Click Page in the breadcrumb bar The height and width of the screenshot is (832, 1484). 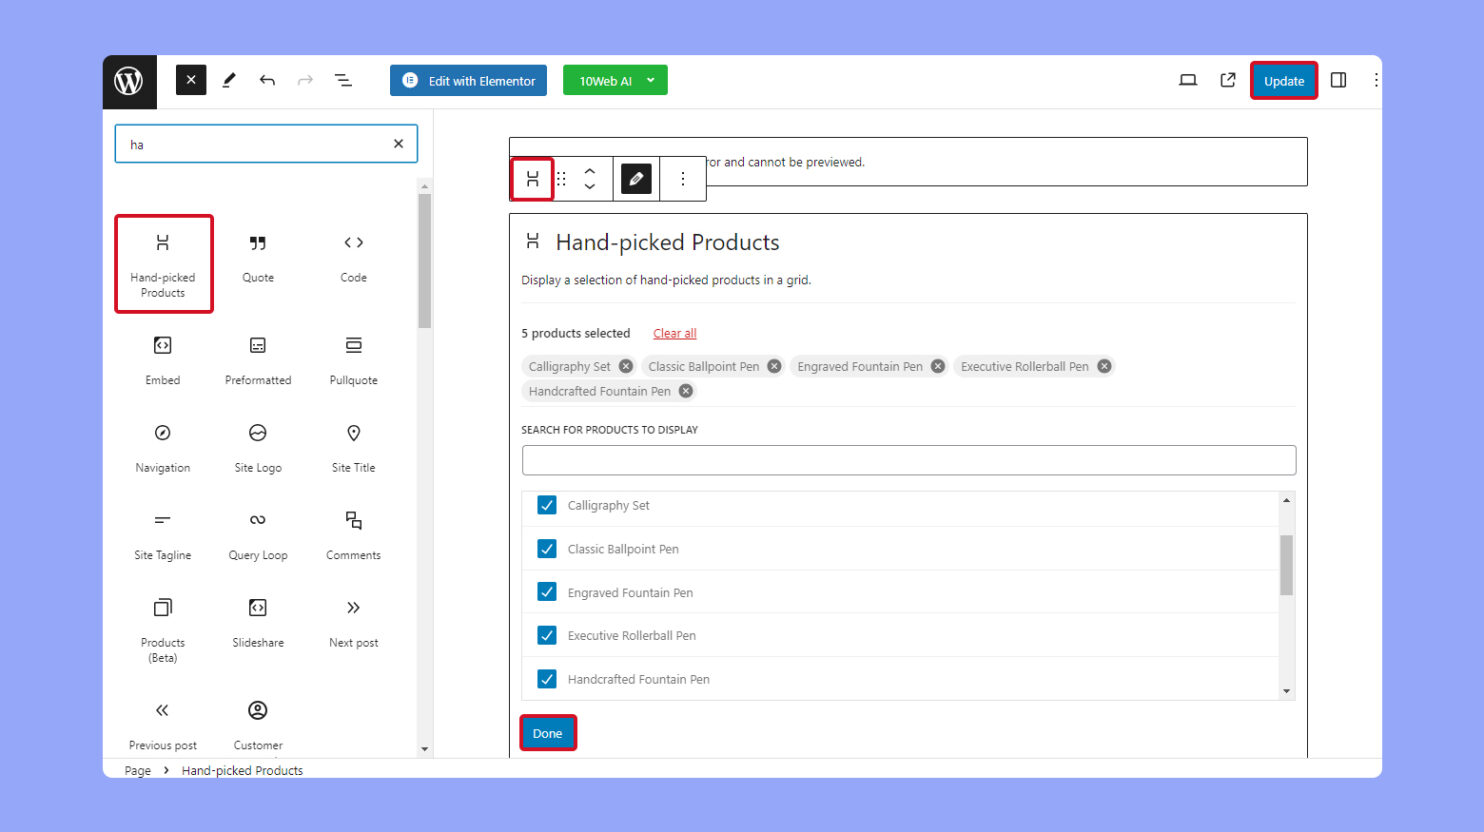137,770
